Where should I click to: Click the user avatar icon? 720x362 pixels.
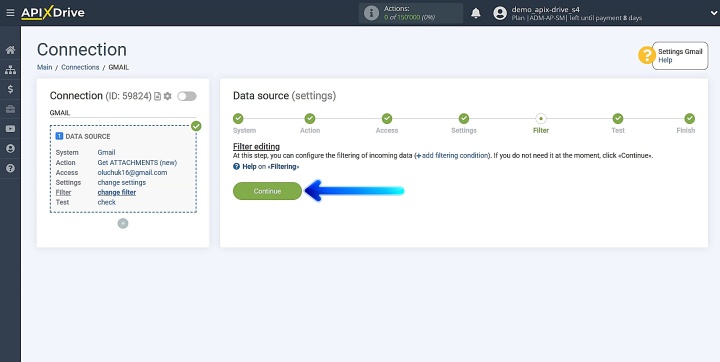pyautogui.click(x=500, y=13)
